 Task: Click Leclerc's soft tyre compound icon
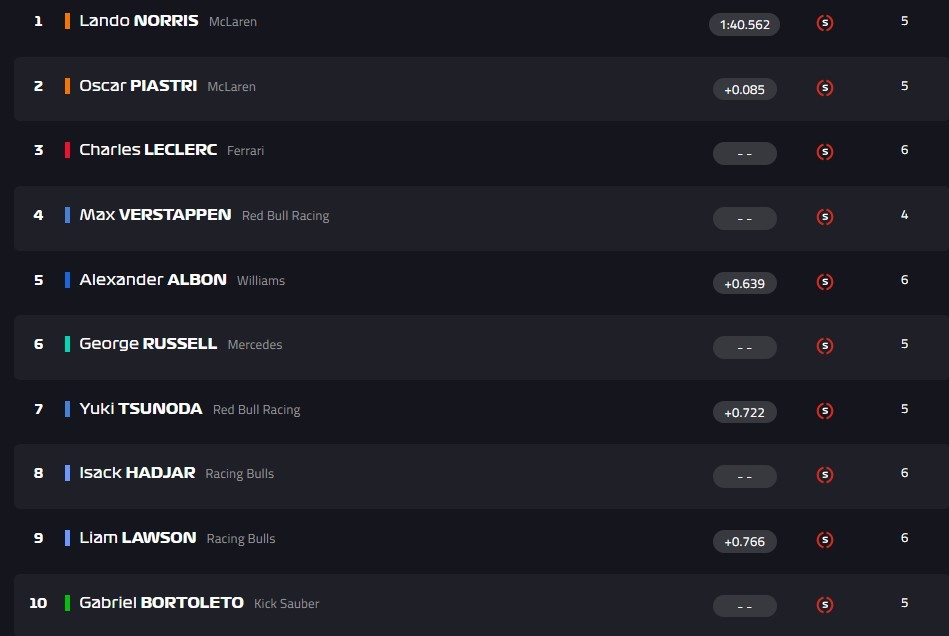(x=825, y=152)
